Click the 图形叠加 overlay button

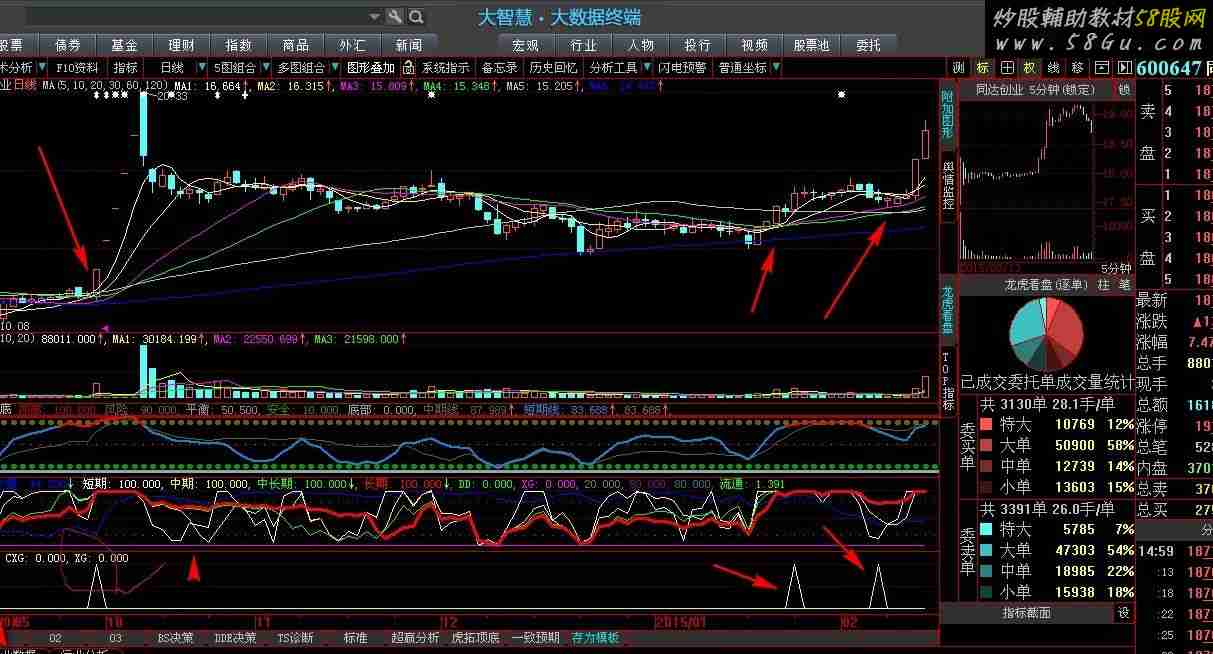[371, 68]
